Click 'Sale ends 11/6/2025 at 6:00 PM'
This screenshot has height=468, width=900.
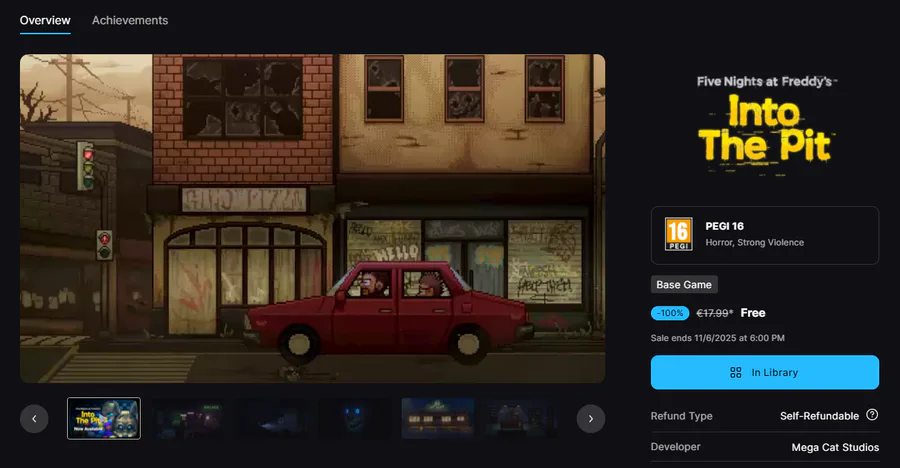coord(717,338)
